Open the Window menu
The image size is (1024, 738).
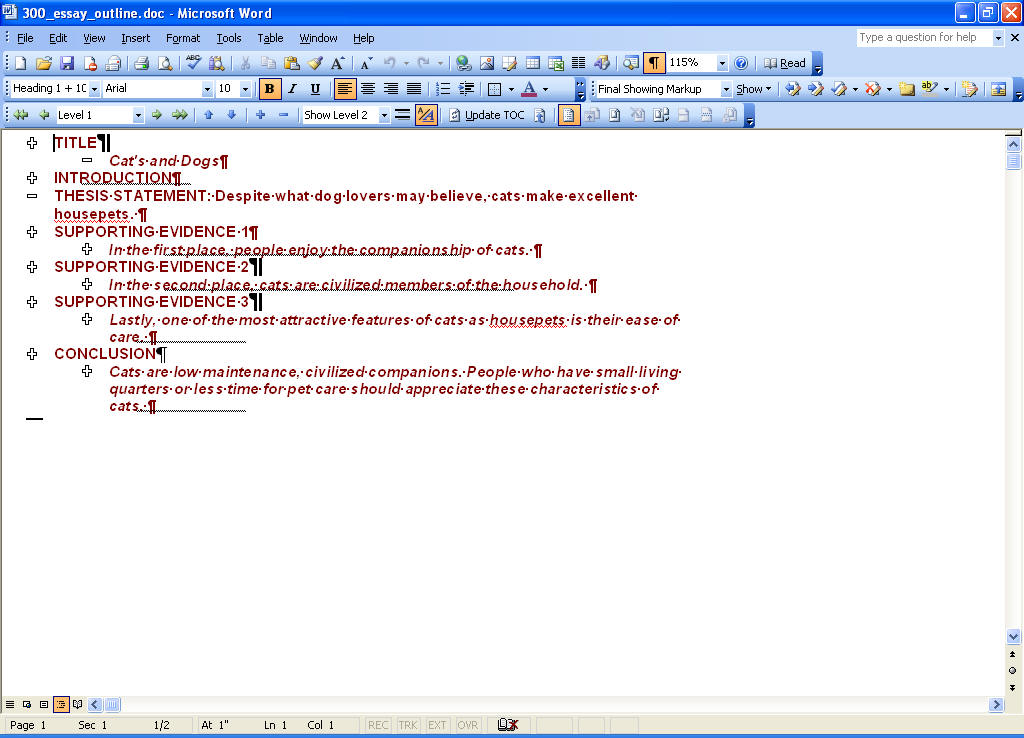(x=318, y=38)
